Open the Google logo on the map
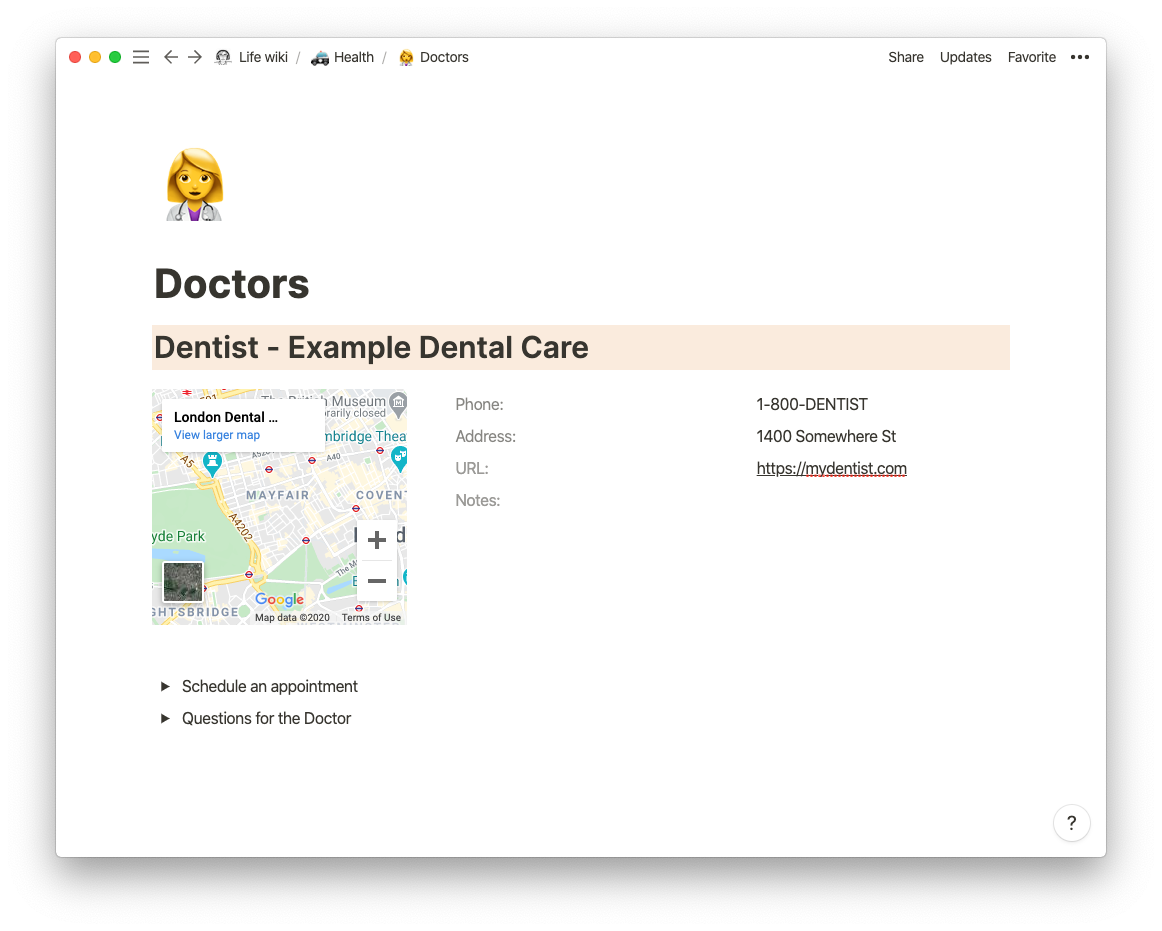This screenshot has height=931, width=1162. click(279, 599)
